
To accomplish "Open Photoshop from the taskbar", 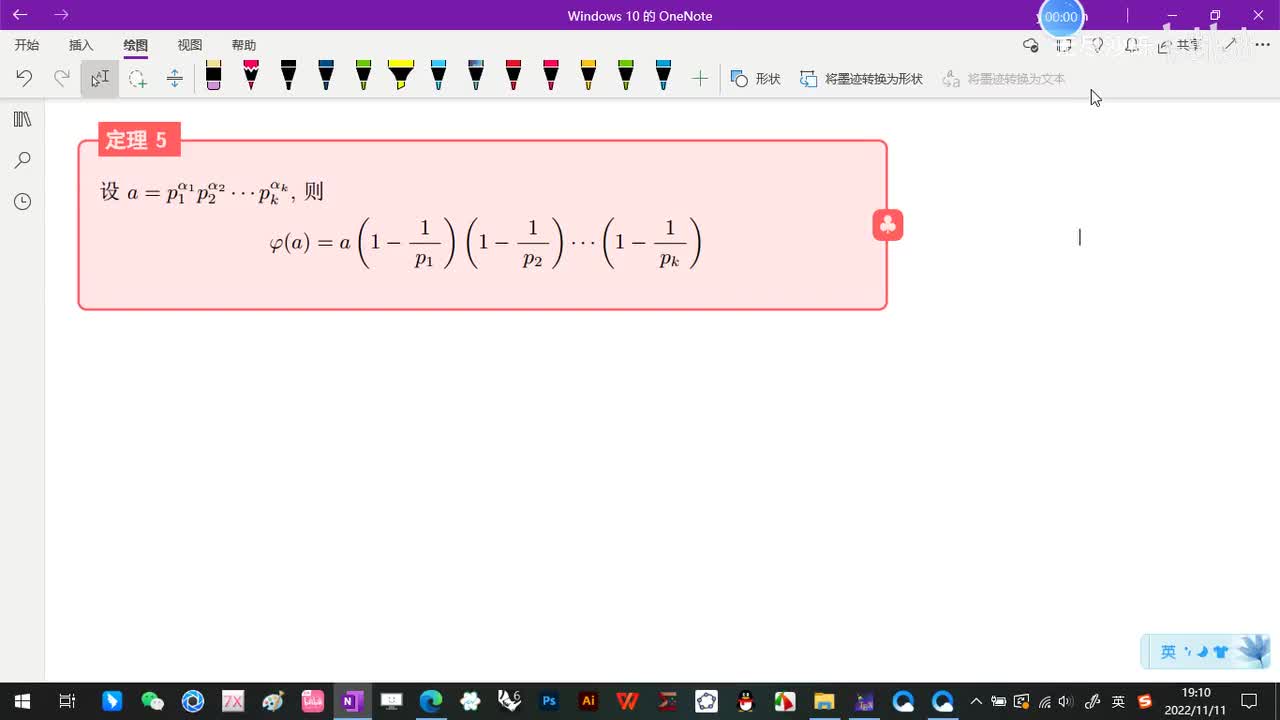I will 549,701.
